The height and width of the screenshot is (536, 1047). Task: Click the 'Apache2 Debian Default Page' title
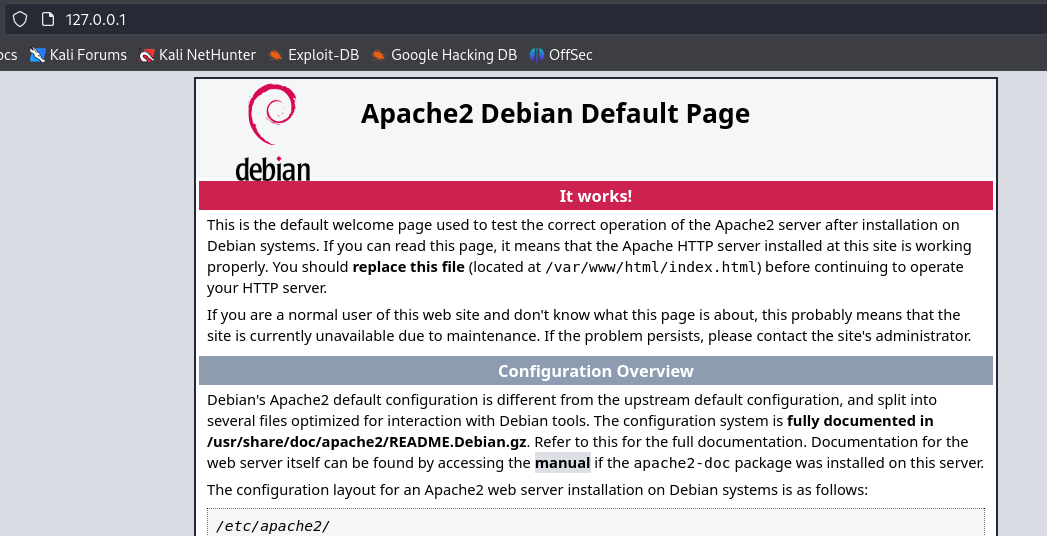pyautogui.click(x=555, y=114)
